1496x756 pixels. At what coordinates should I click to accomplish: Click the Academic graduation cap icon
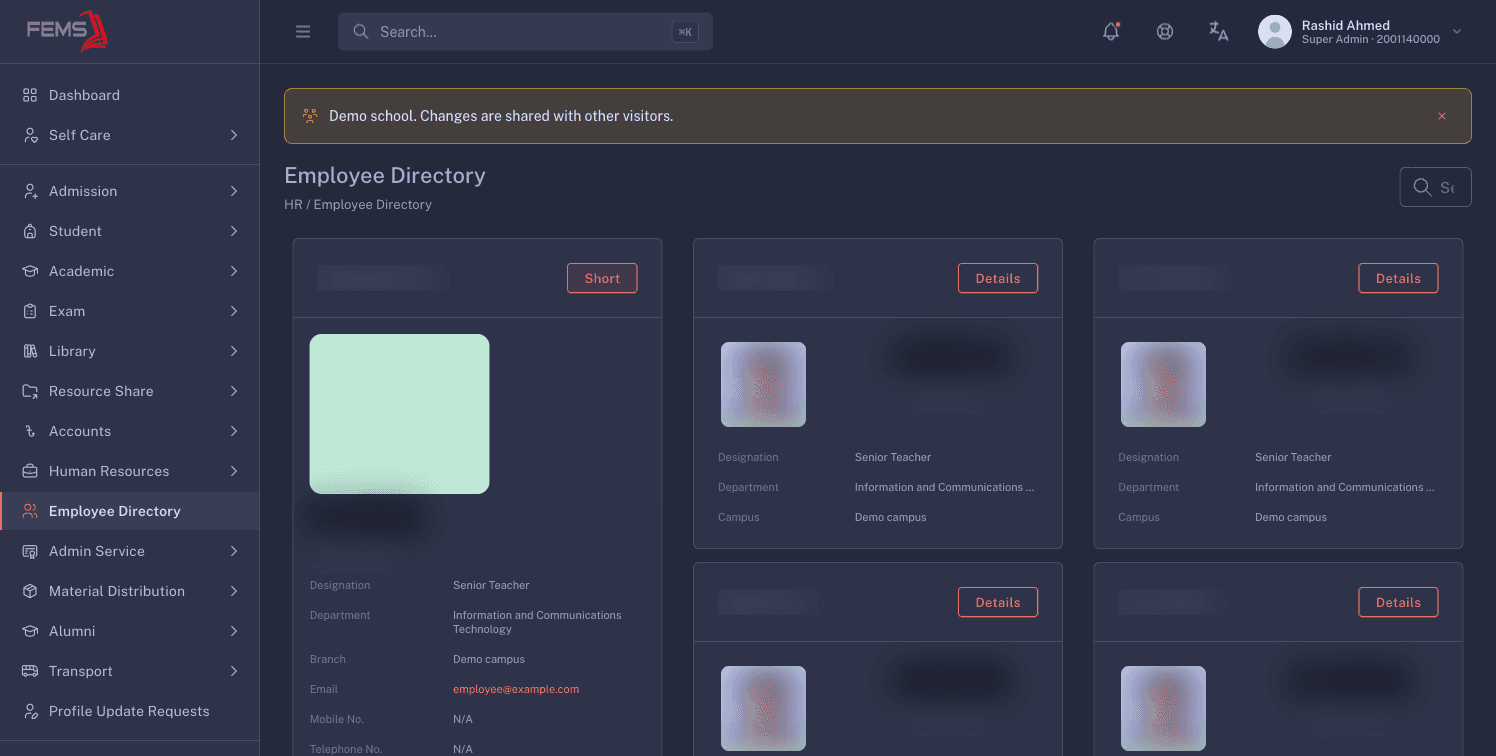point(30,271)
